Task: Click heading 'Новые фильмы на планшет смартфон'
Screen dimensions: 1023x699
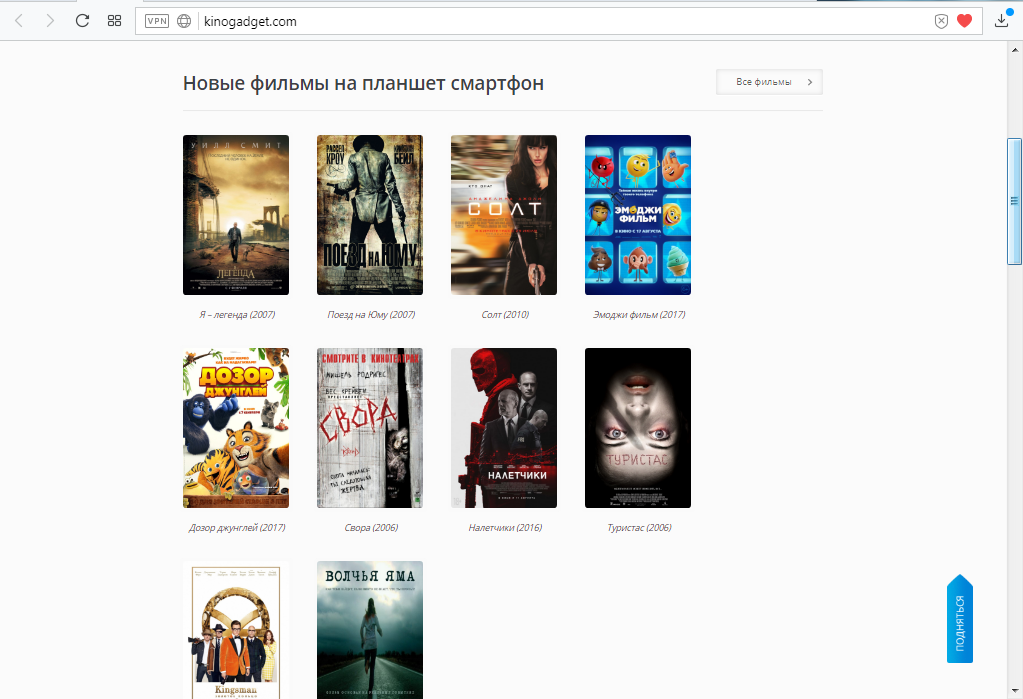Action: (x=363, y=84)
